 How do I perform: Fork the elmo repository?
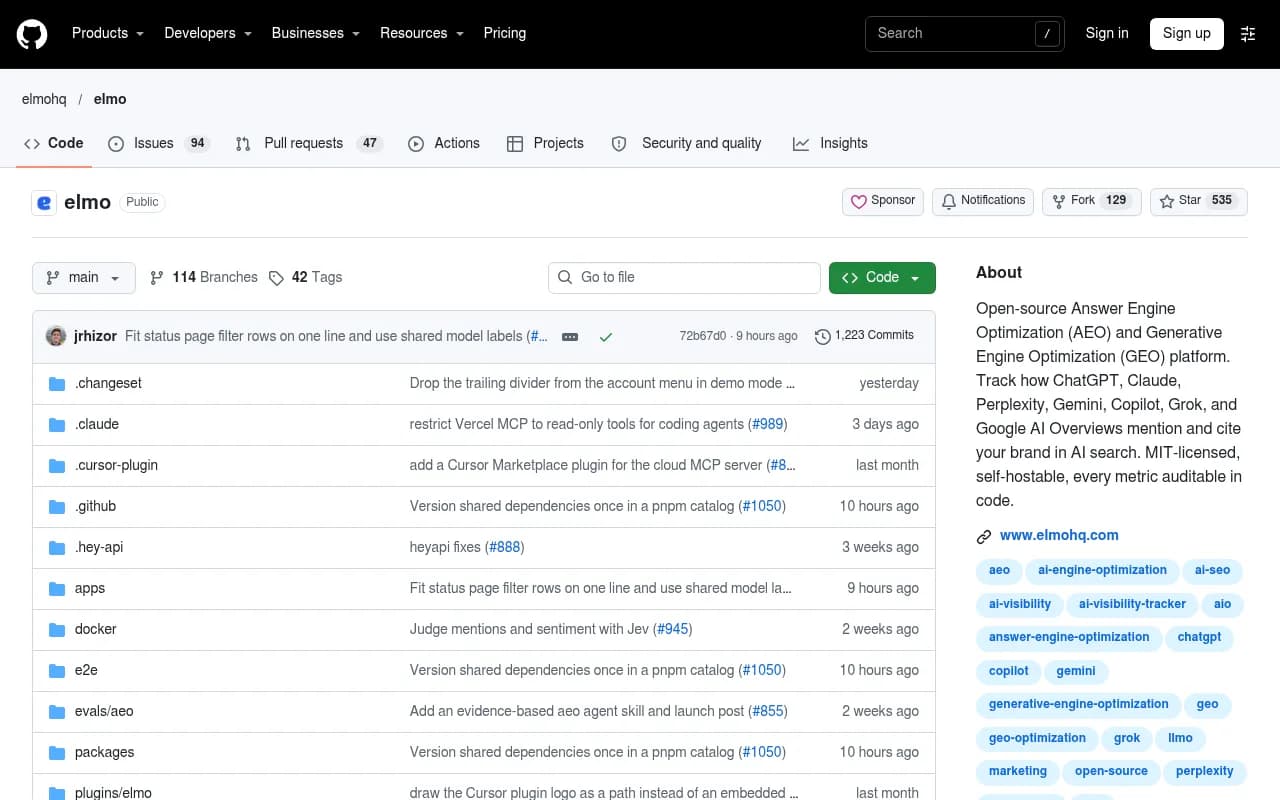(x=1092, y=201)
